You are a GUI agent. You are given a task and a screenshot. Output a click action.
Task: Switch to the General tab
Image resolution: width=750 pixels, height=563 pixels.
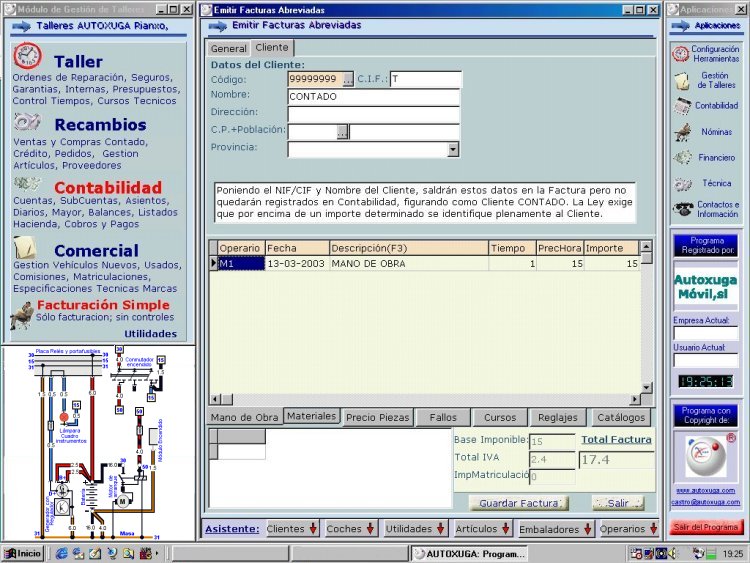(229, 49)
